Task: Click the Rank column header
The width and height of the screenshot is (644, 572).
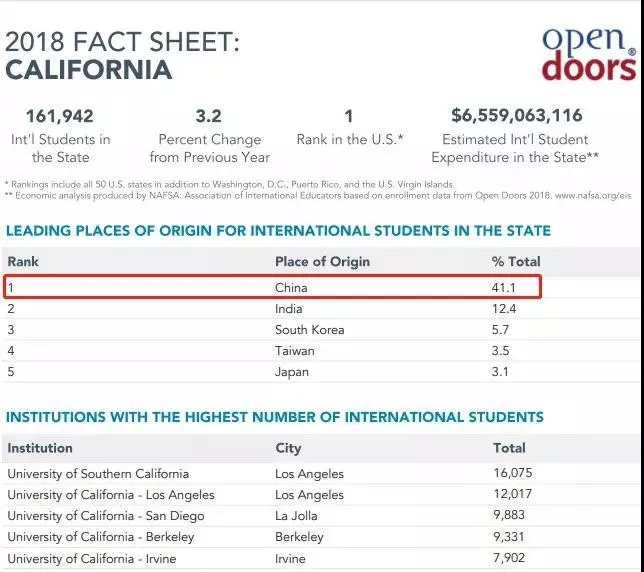Action: click(x=23, y=262)
